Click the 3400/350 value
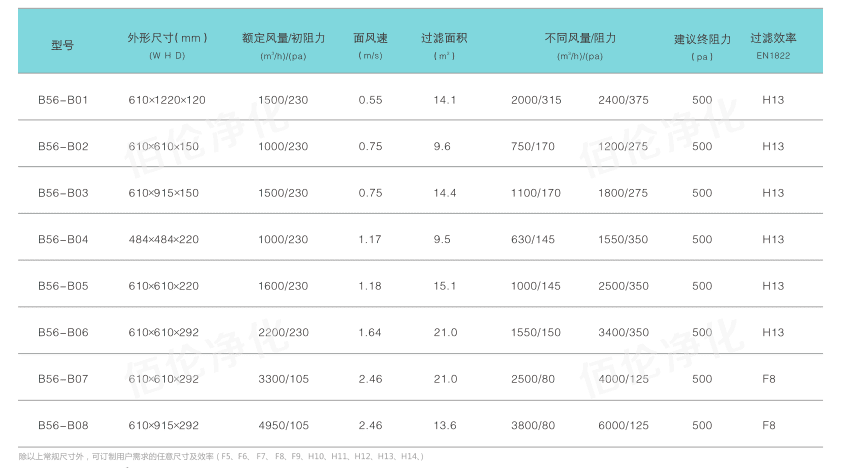This screenshot has width=845, height=468. [x=623, y=332]
